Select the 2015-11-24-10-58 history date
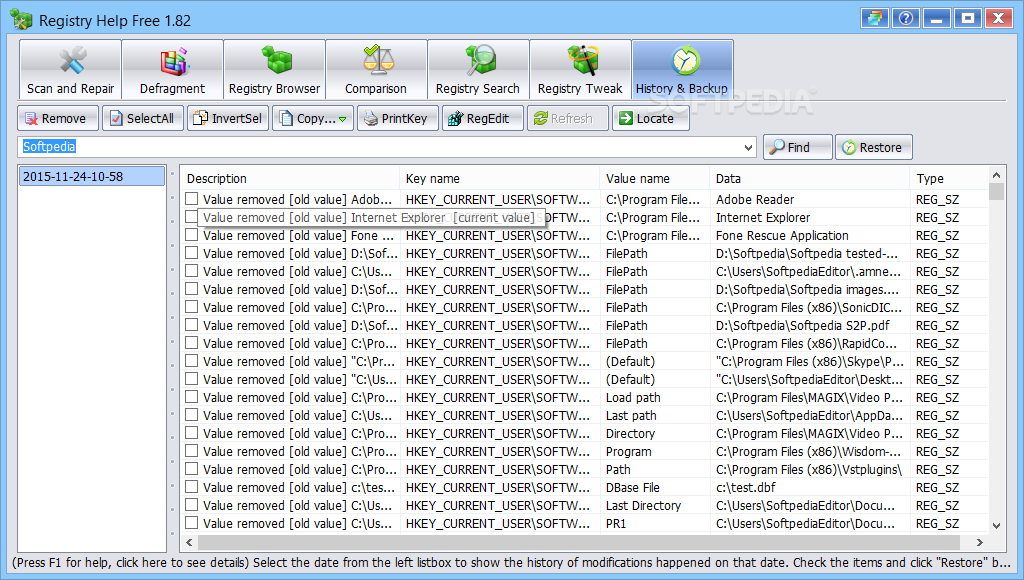Viewport: 1024px width, 580px height. click(91, 176)
